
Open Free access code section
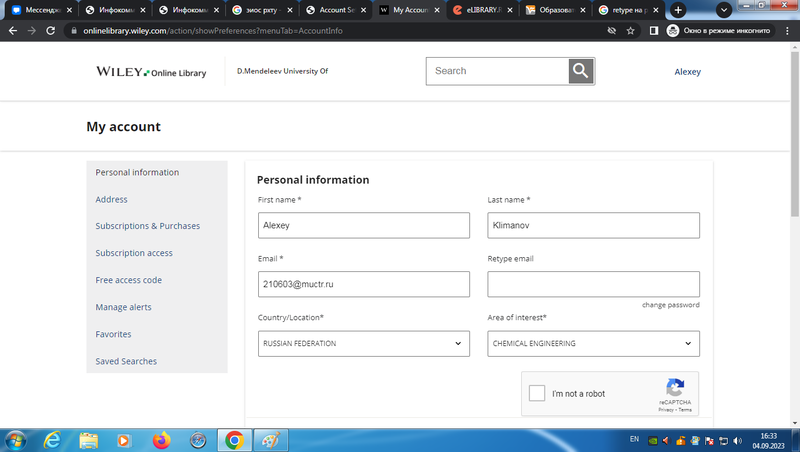click(x=128, y=280)
